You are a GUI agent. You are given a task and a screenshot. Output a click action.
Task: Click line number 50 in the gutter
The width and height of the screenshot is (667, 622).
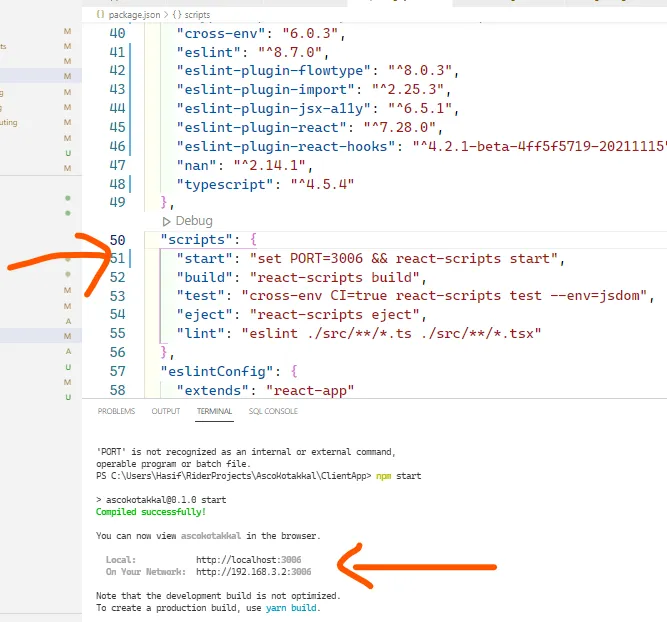tap(117, 240)
